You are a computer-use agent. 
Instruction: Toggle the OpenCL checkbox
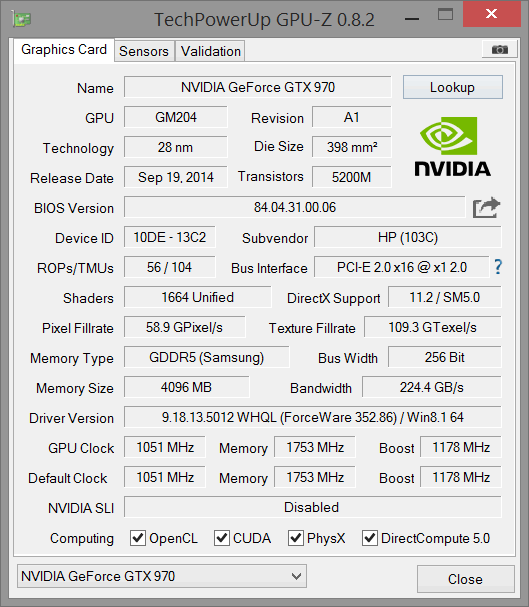point(138,538)
